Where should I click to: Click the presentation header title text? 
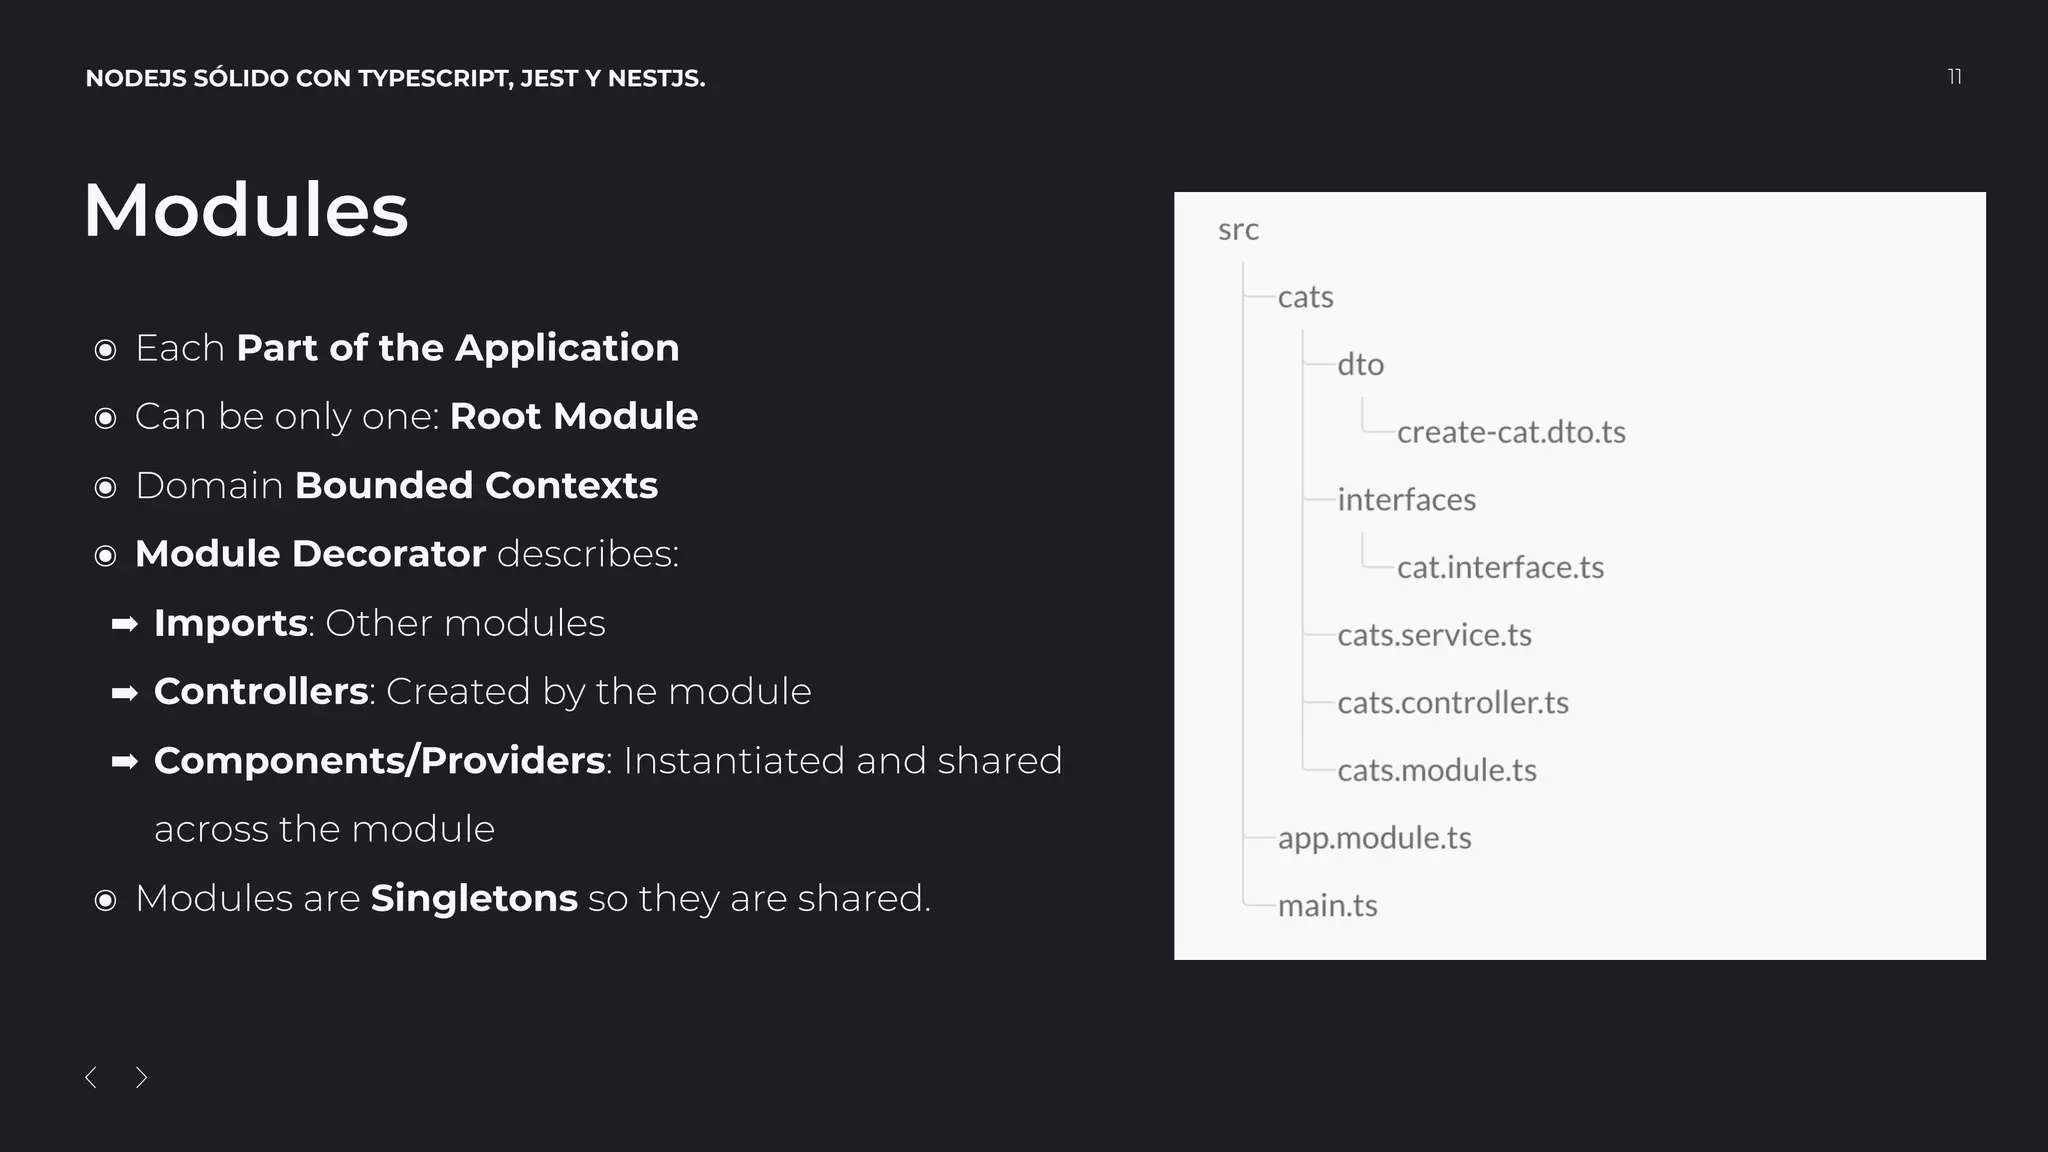tap(395, 78)
